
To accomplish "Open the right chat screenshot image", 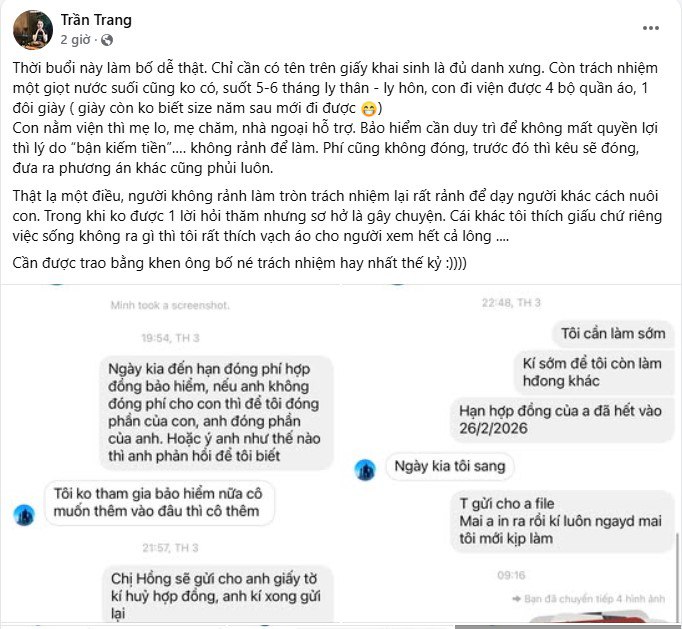I will (512, 455).
